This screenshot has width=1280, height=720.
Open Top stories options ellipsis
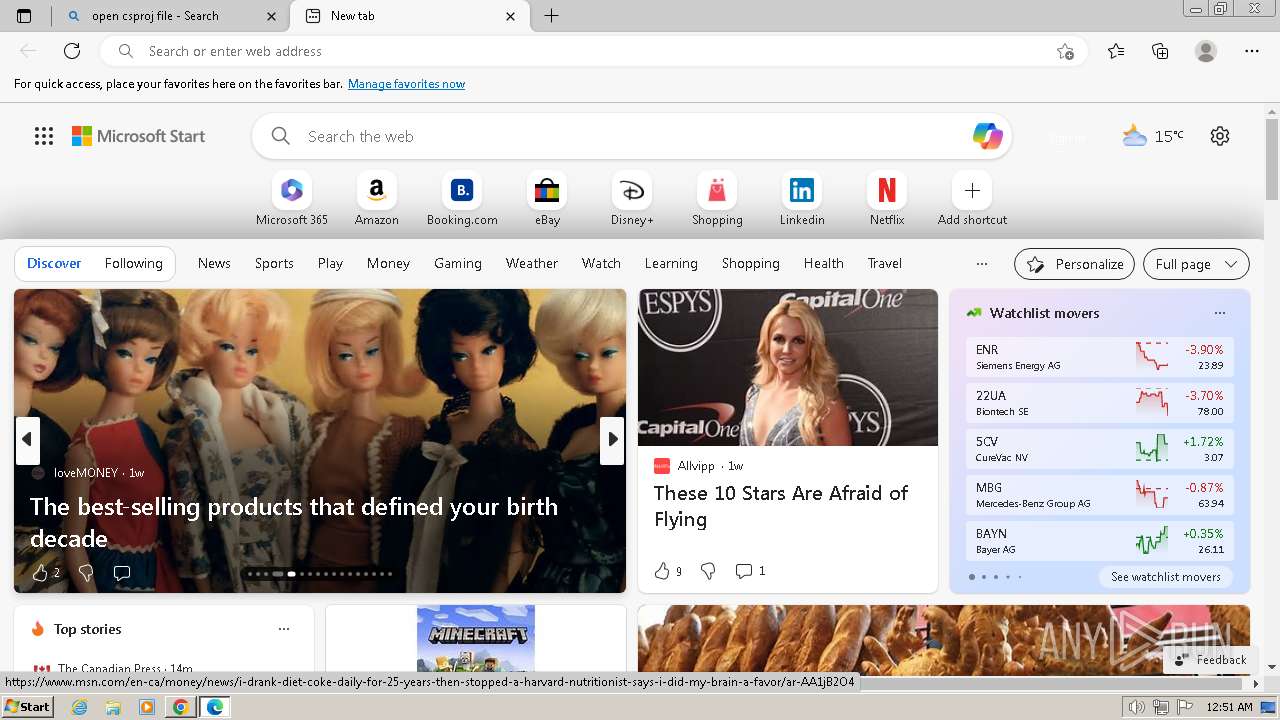click(x=284, y=629)
